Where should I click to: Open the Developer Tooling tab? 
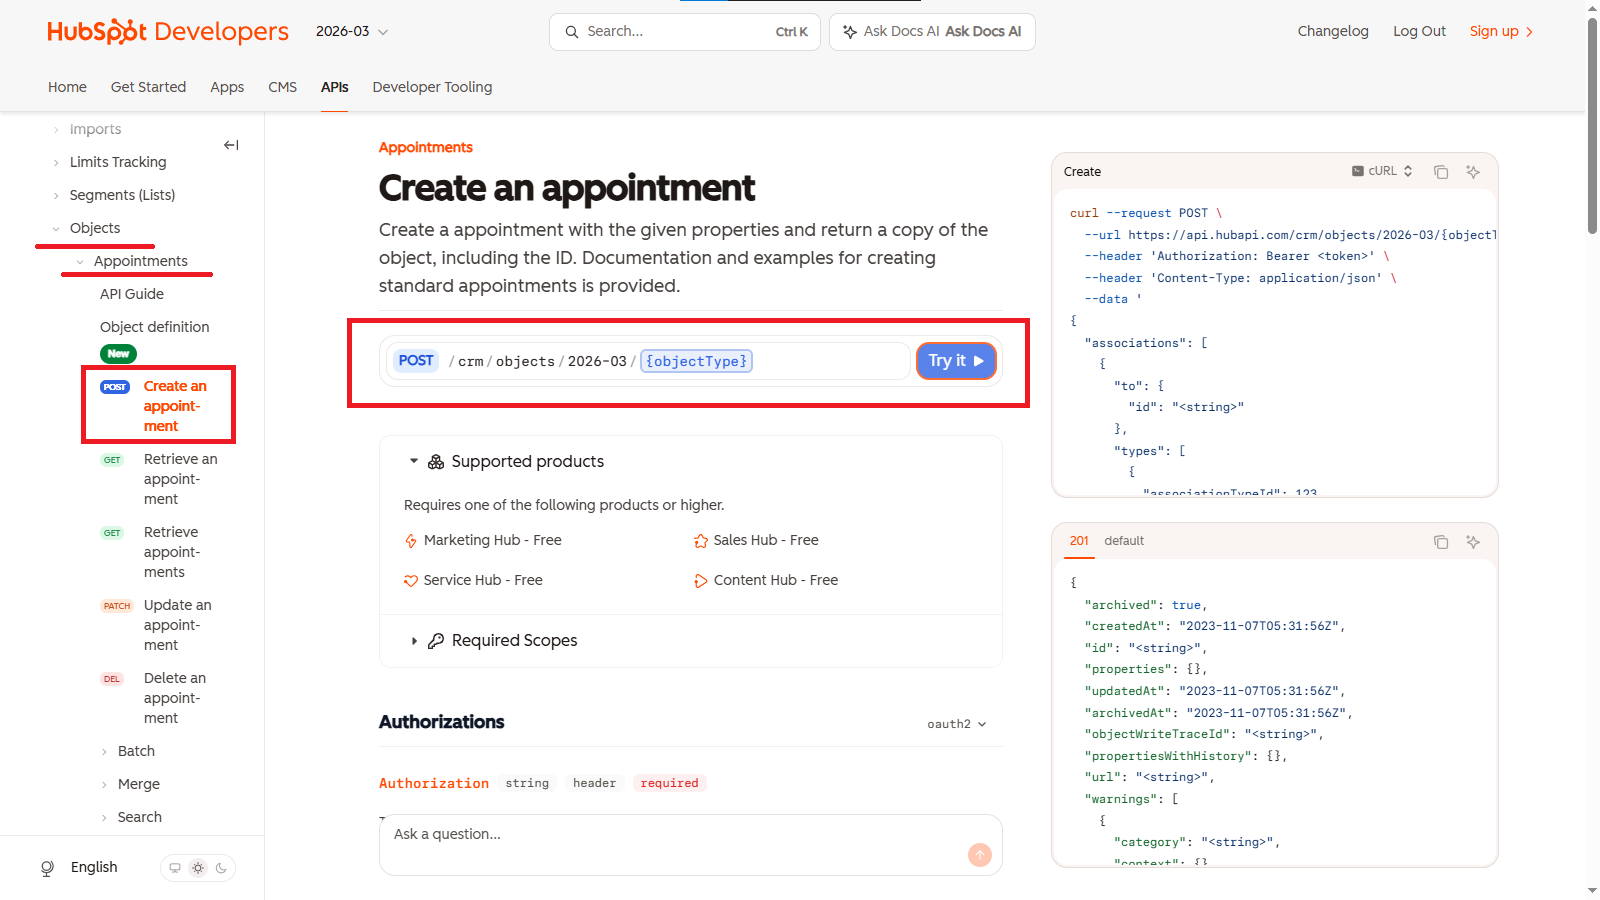432,87
